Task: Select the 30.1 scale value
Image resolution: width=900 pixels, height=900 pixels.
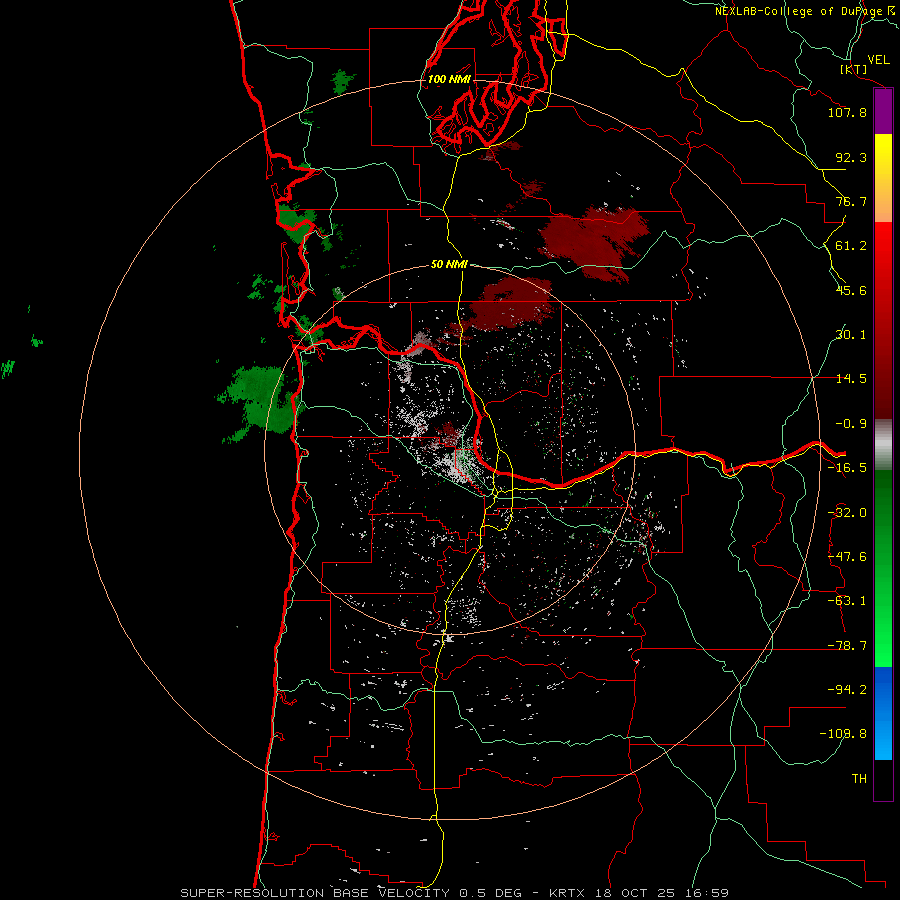Action: [851, 335]
